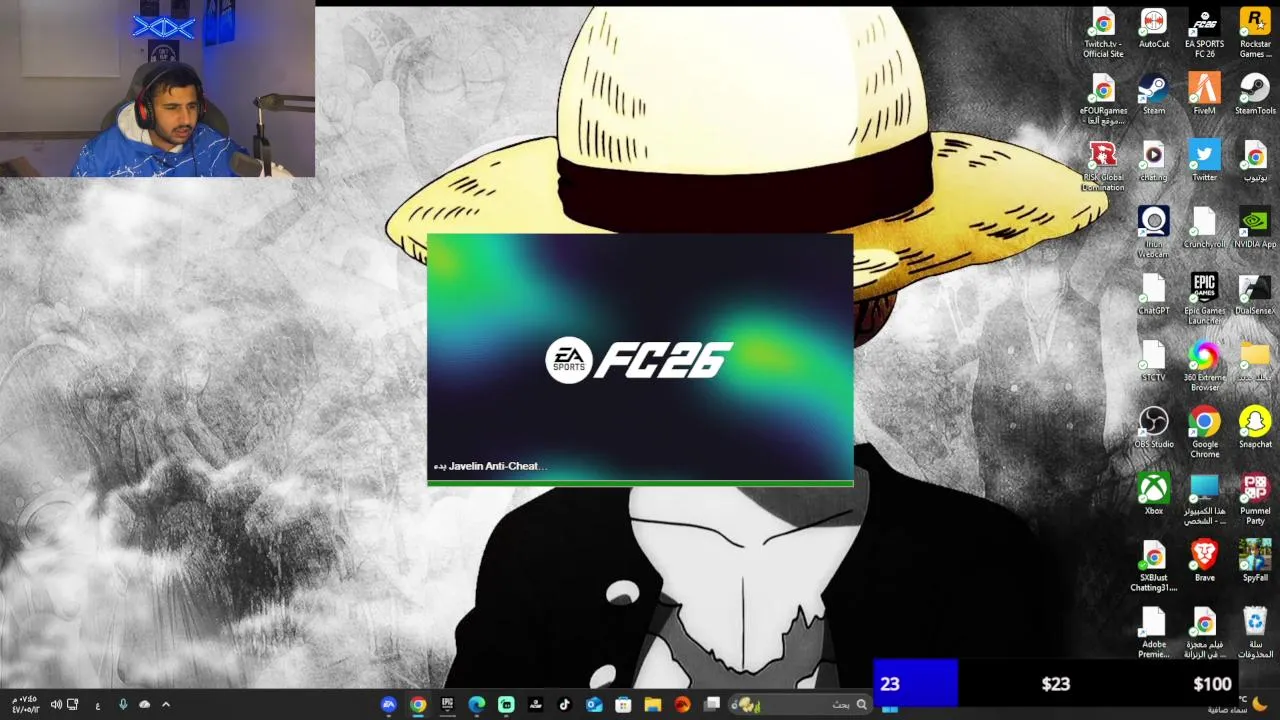1280x720 pixels.
Task: Select the RISK Global Domination icon
Action: point(1103,166)
